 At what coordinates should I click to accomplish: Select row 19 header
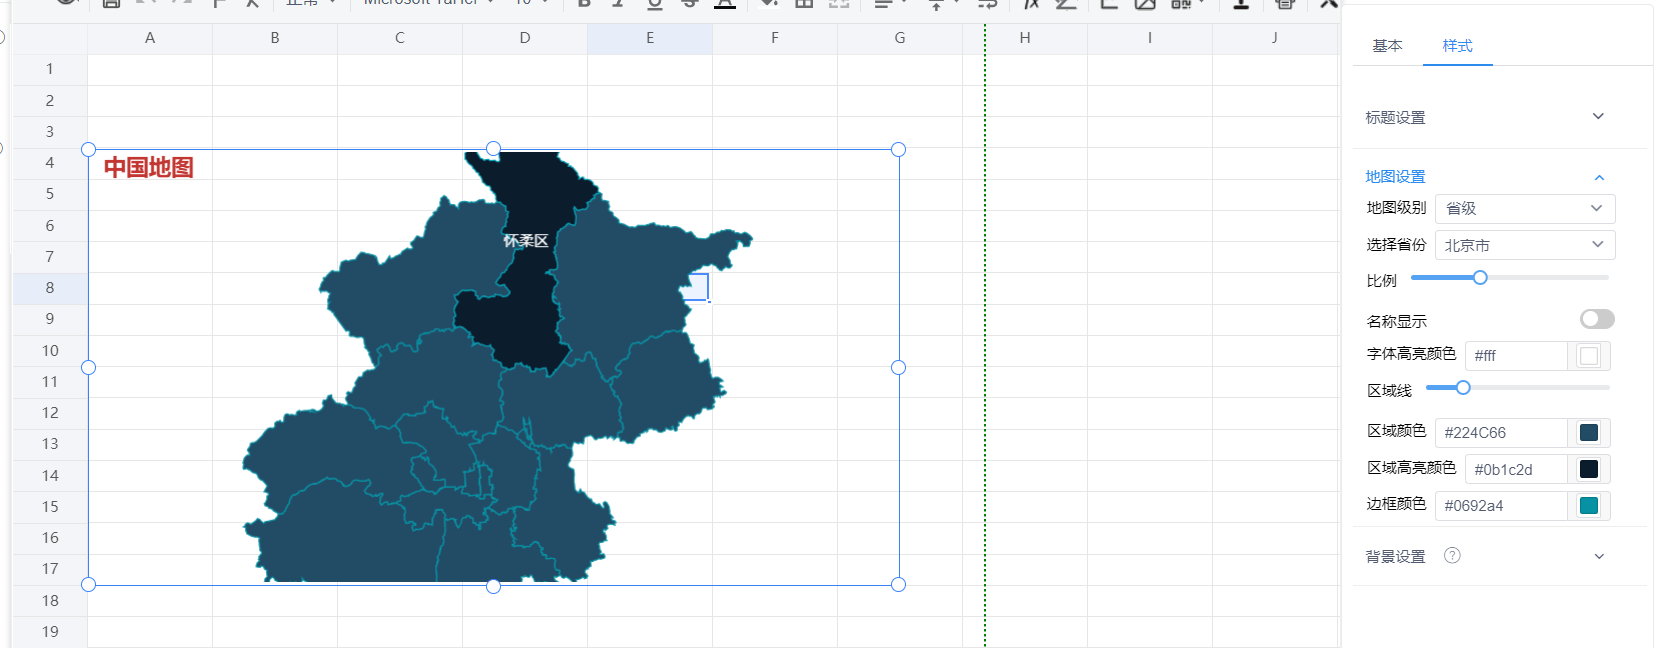50,632
